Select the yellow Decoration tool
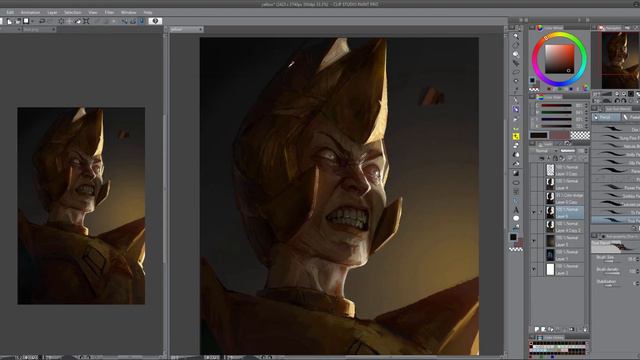The width and height of the screenshot is (640, 360). point(516,136)
